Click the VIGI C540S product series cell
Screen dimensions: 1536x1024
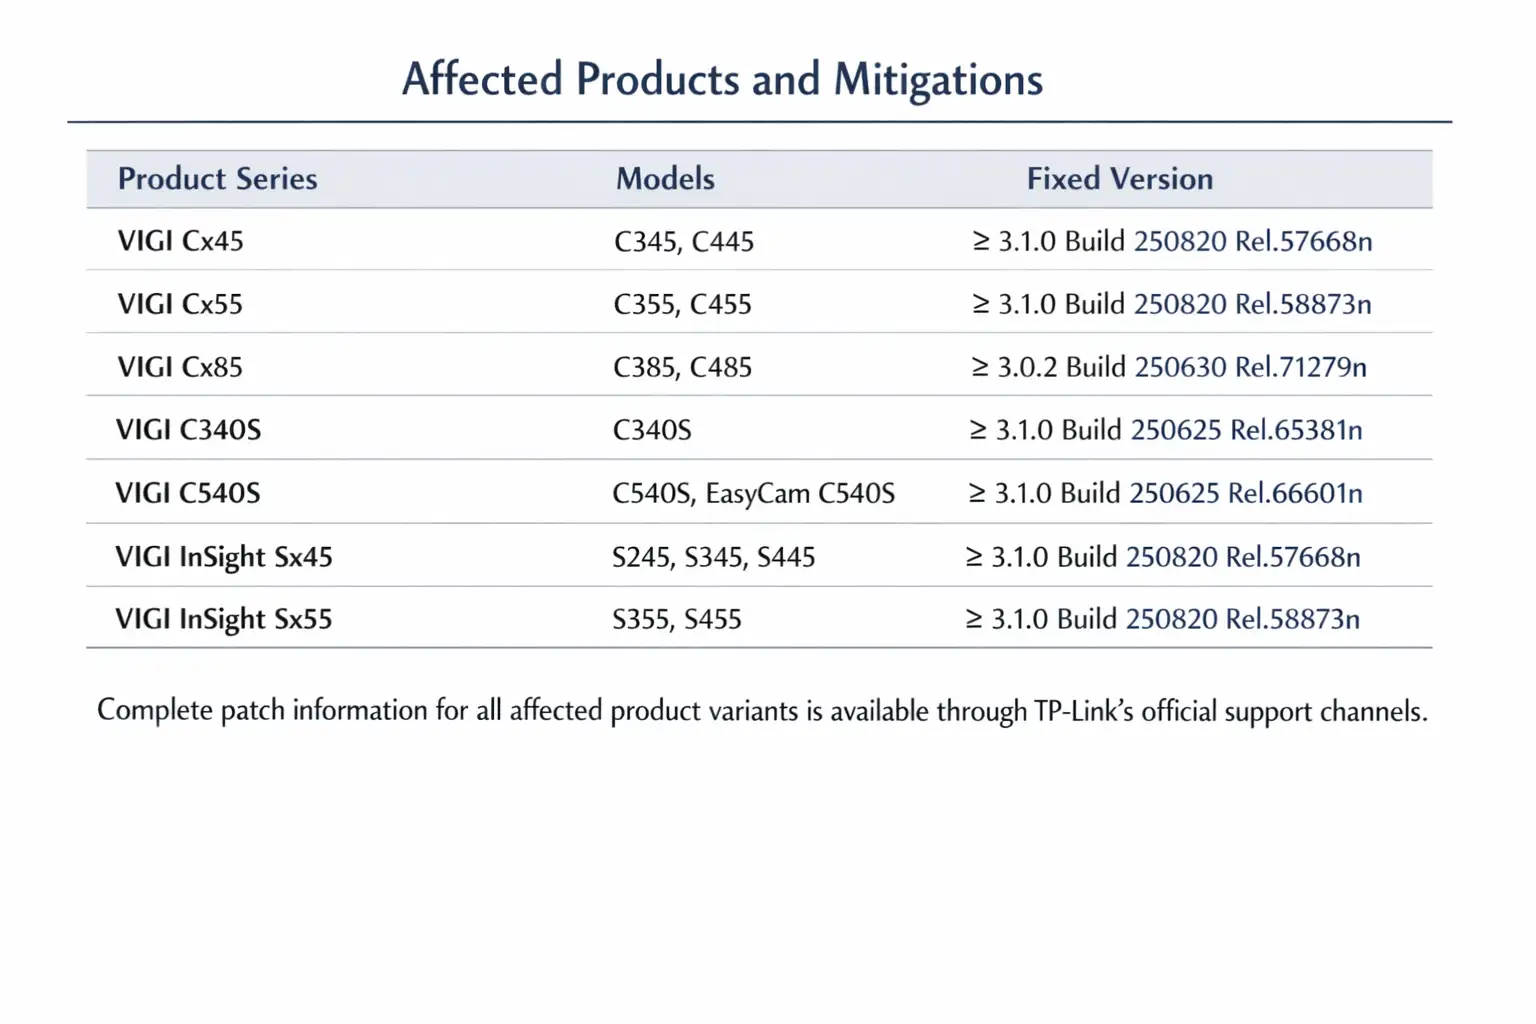[x=187, y=493]
